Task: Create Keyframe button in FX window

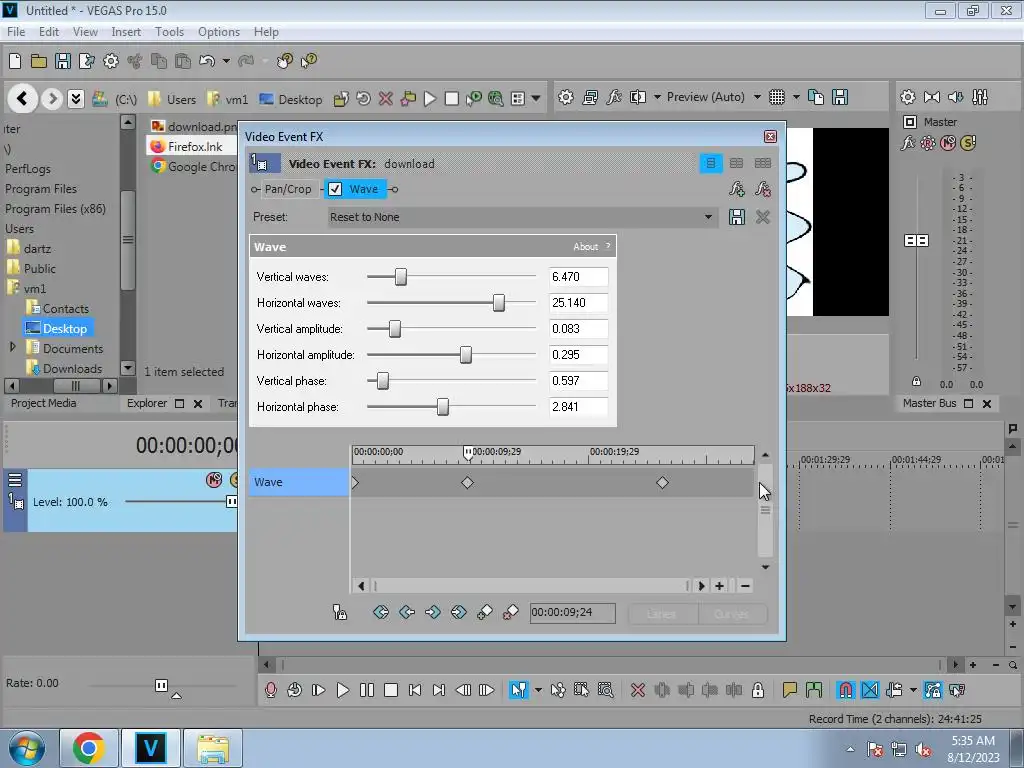Action: (485, 613)
